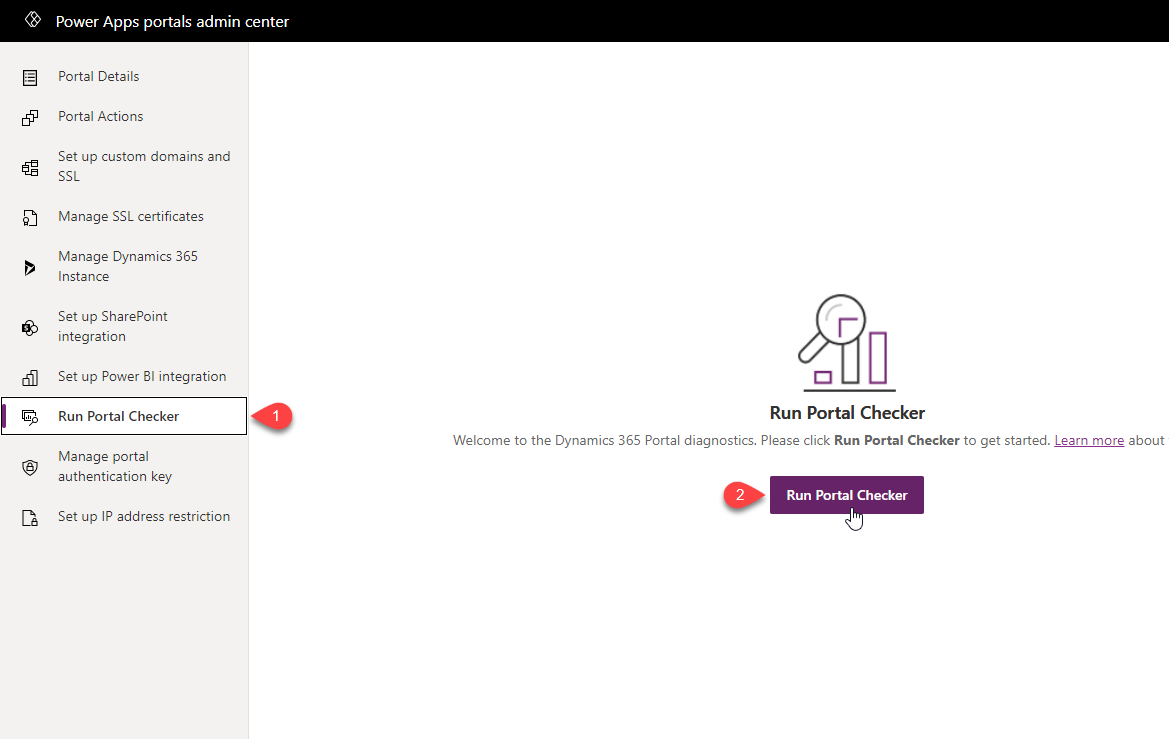Screen dimensions: 1169x739
Task: Click the Run Portal Checker sidebar icon
Action: (30, 417)
